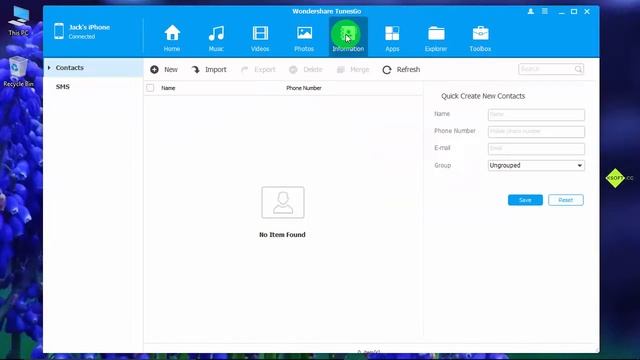The height and width of the screenshot is (360, 640).
Task: Focus the Name input field
Action: [x=536, y=115]
